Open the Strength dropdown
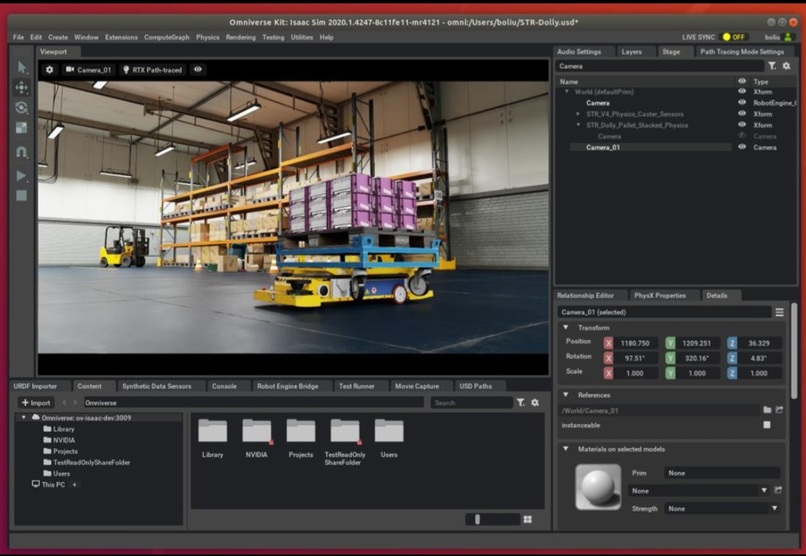This screenshot has width=806, height=556. pos(722,508)
